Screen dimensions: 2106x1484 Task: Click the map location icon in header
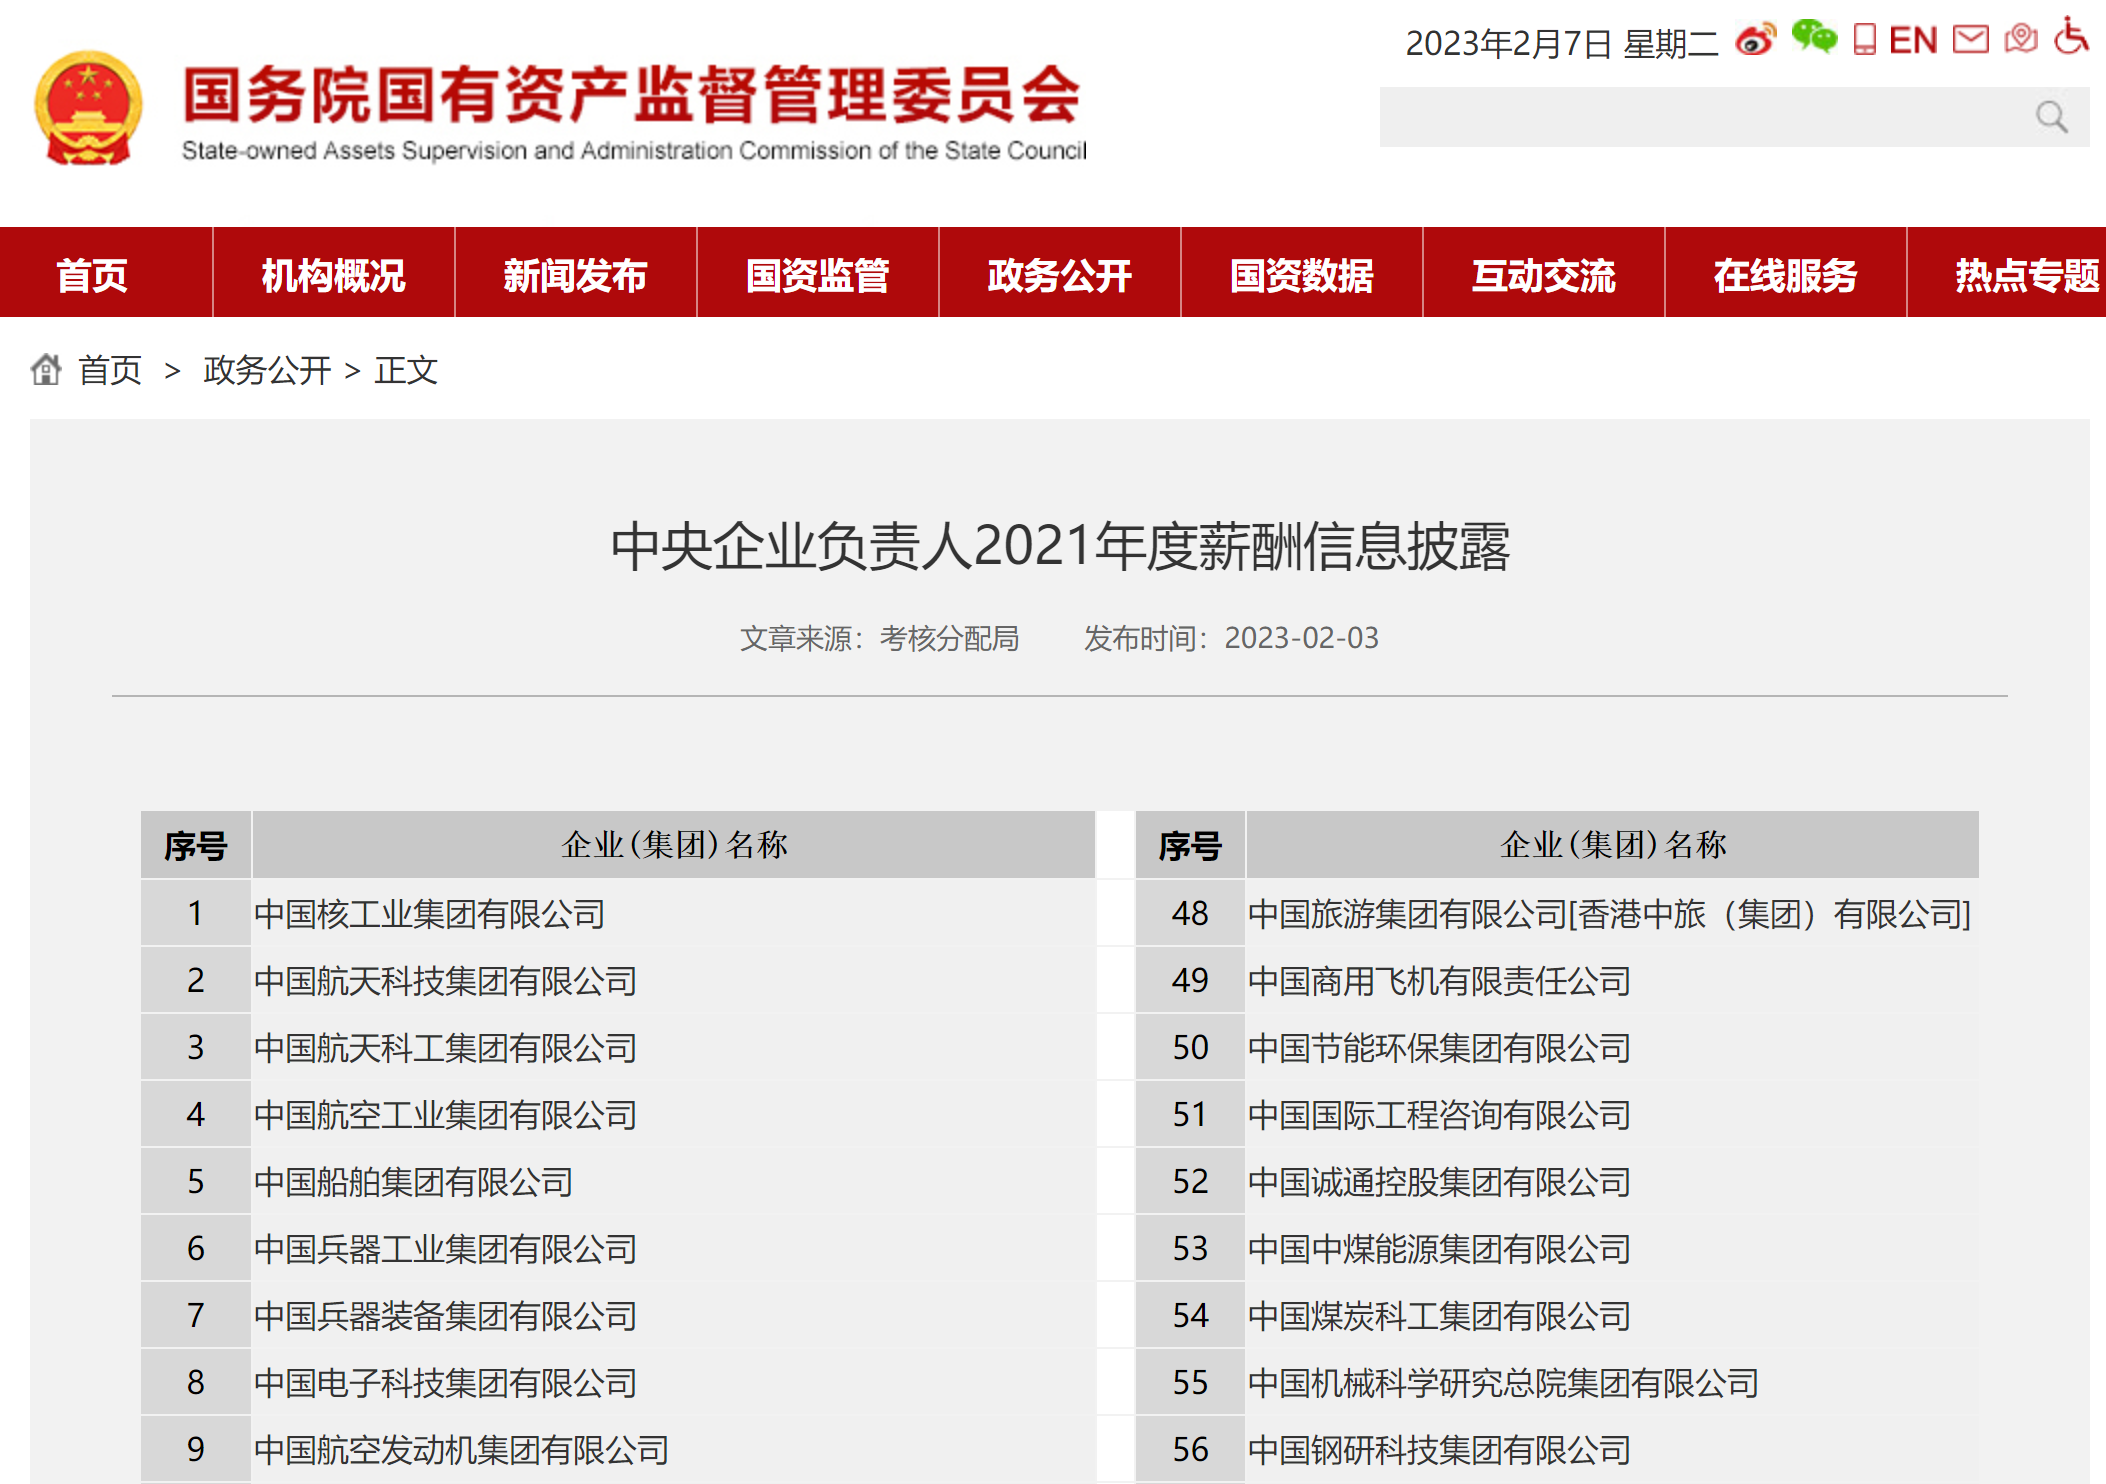click(2021, 39)
